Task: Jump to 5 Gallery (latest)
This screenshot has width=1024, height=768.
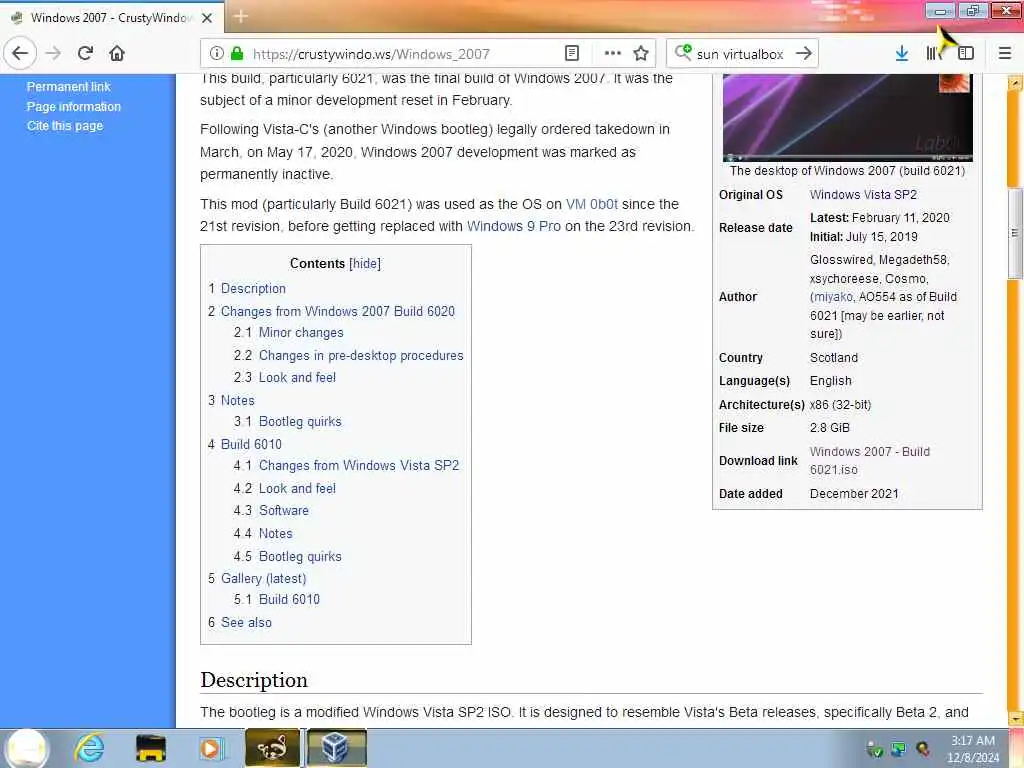Action: [257, 578]
